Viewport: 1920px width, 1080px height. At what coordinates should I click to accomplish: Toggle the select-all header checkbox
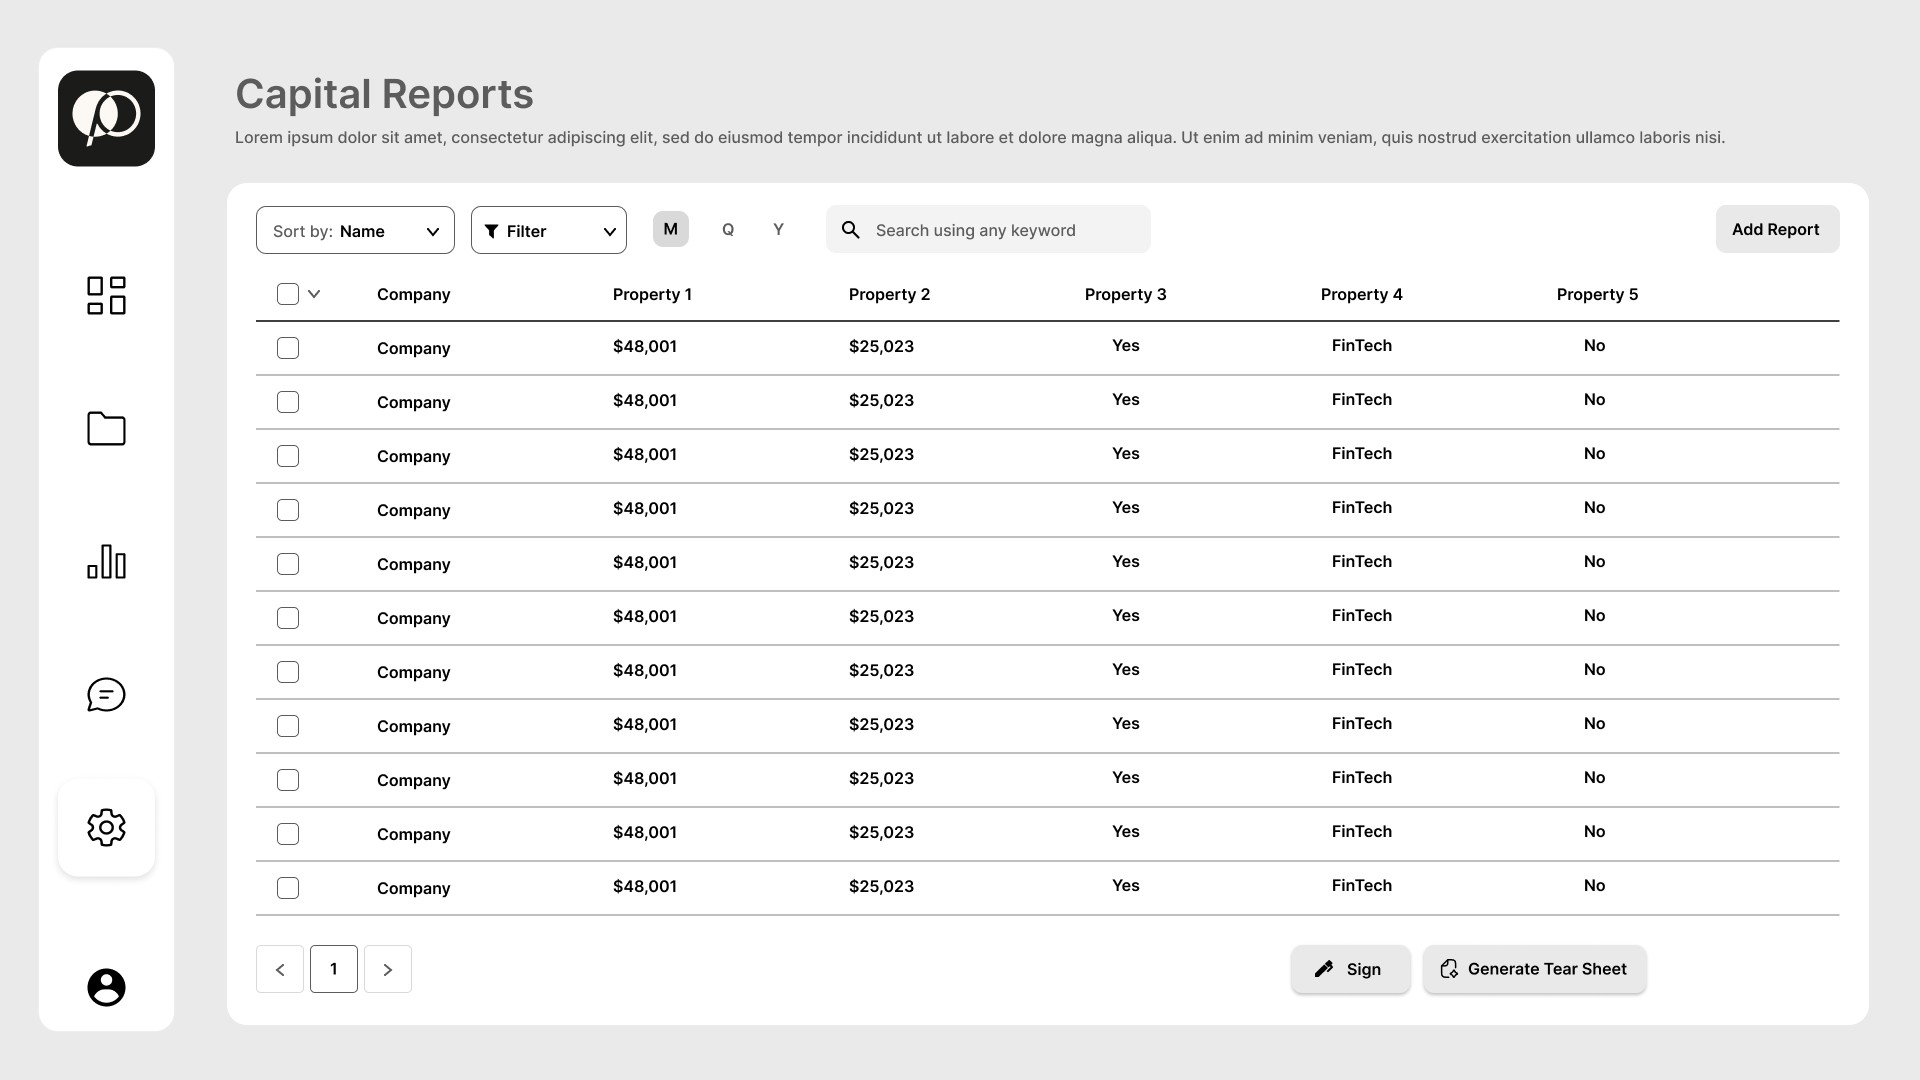288,294
